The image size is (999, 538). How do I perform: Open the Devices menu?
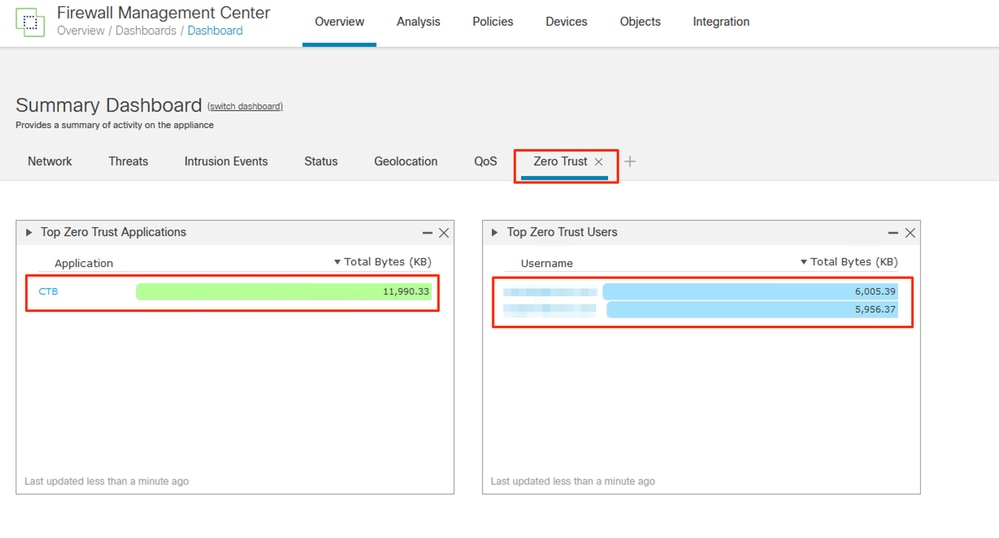(566, 22)
